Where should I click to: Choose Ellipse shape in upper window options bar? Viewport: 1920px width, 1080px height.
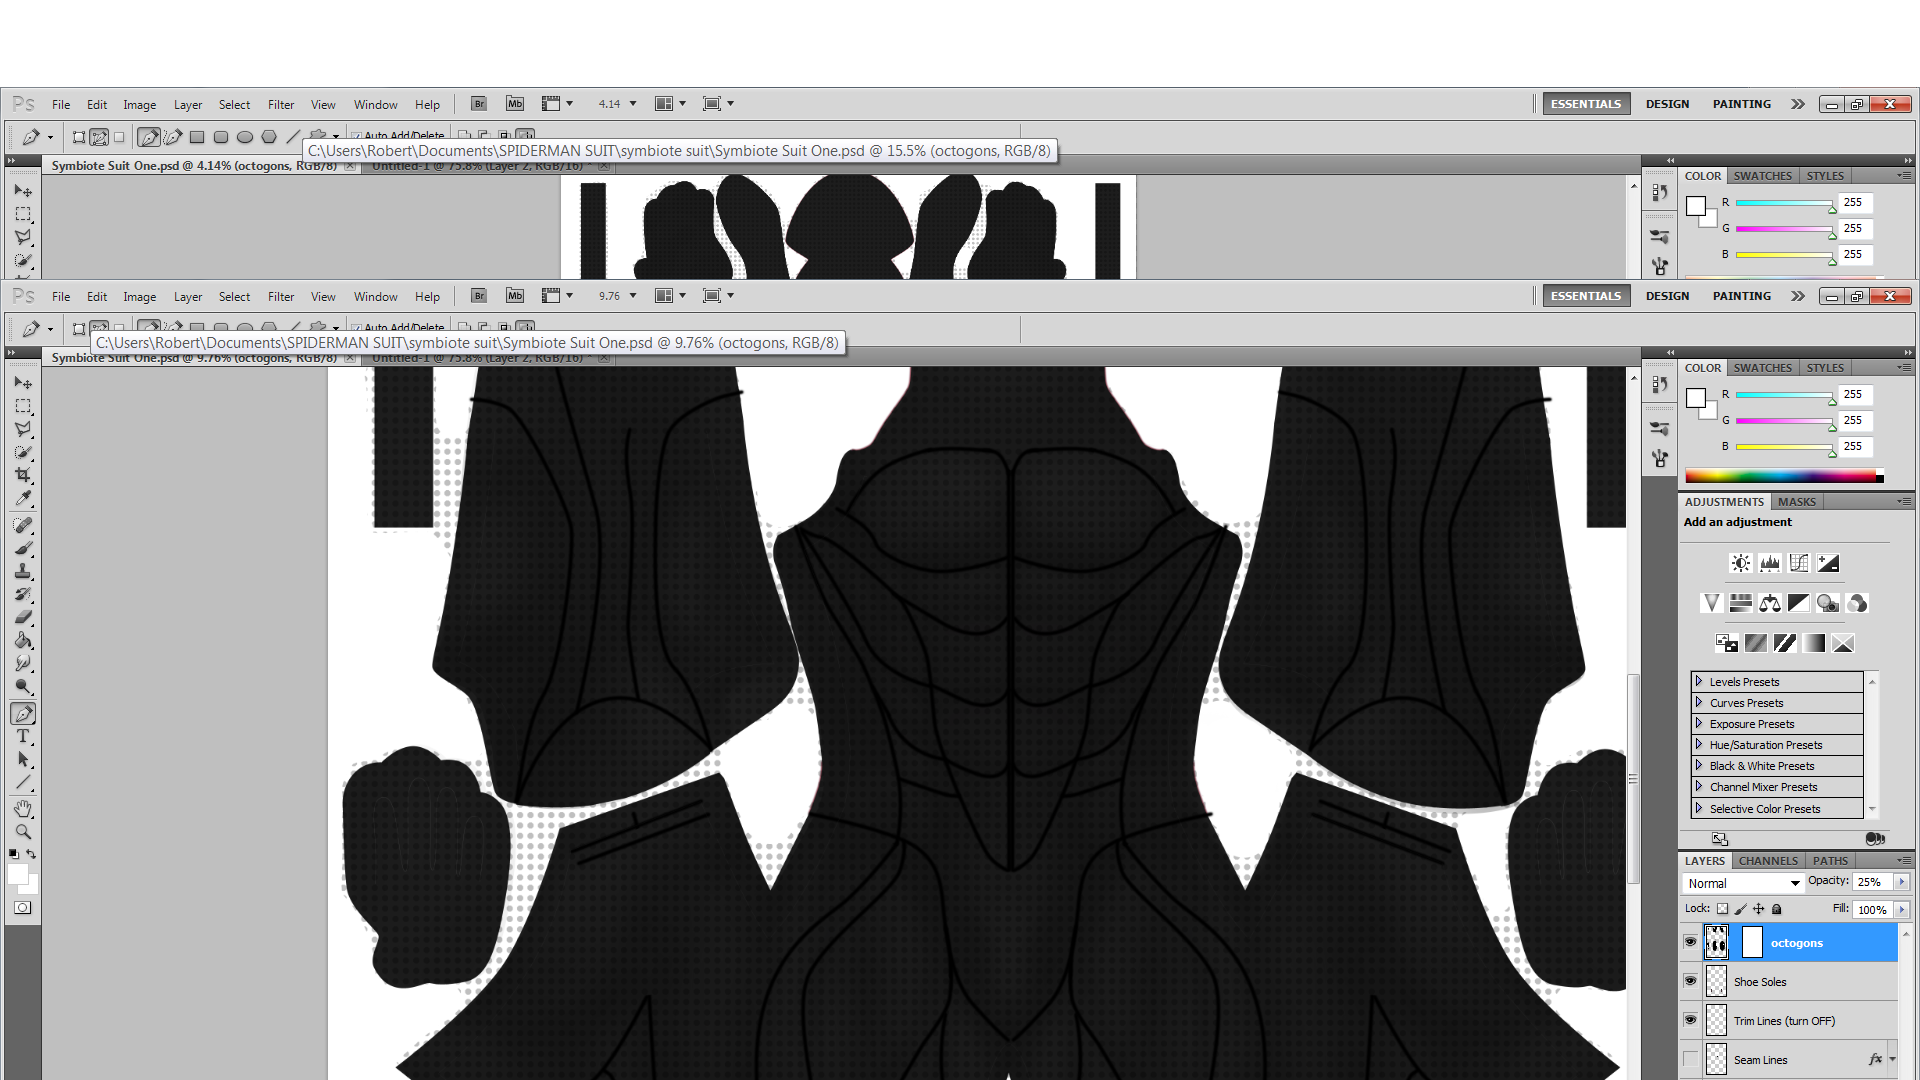pos(245,137)
